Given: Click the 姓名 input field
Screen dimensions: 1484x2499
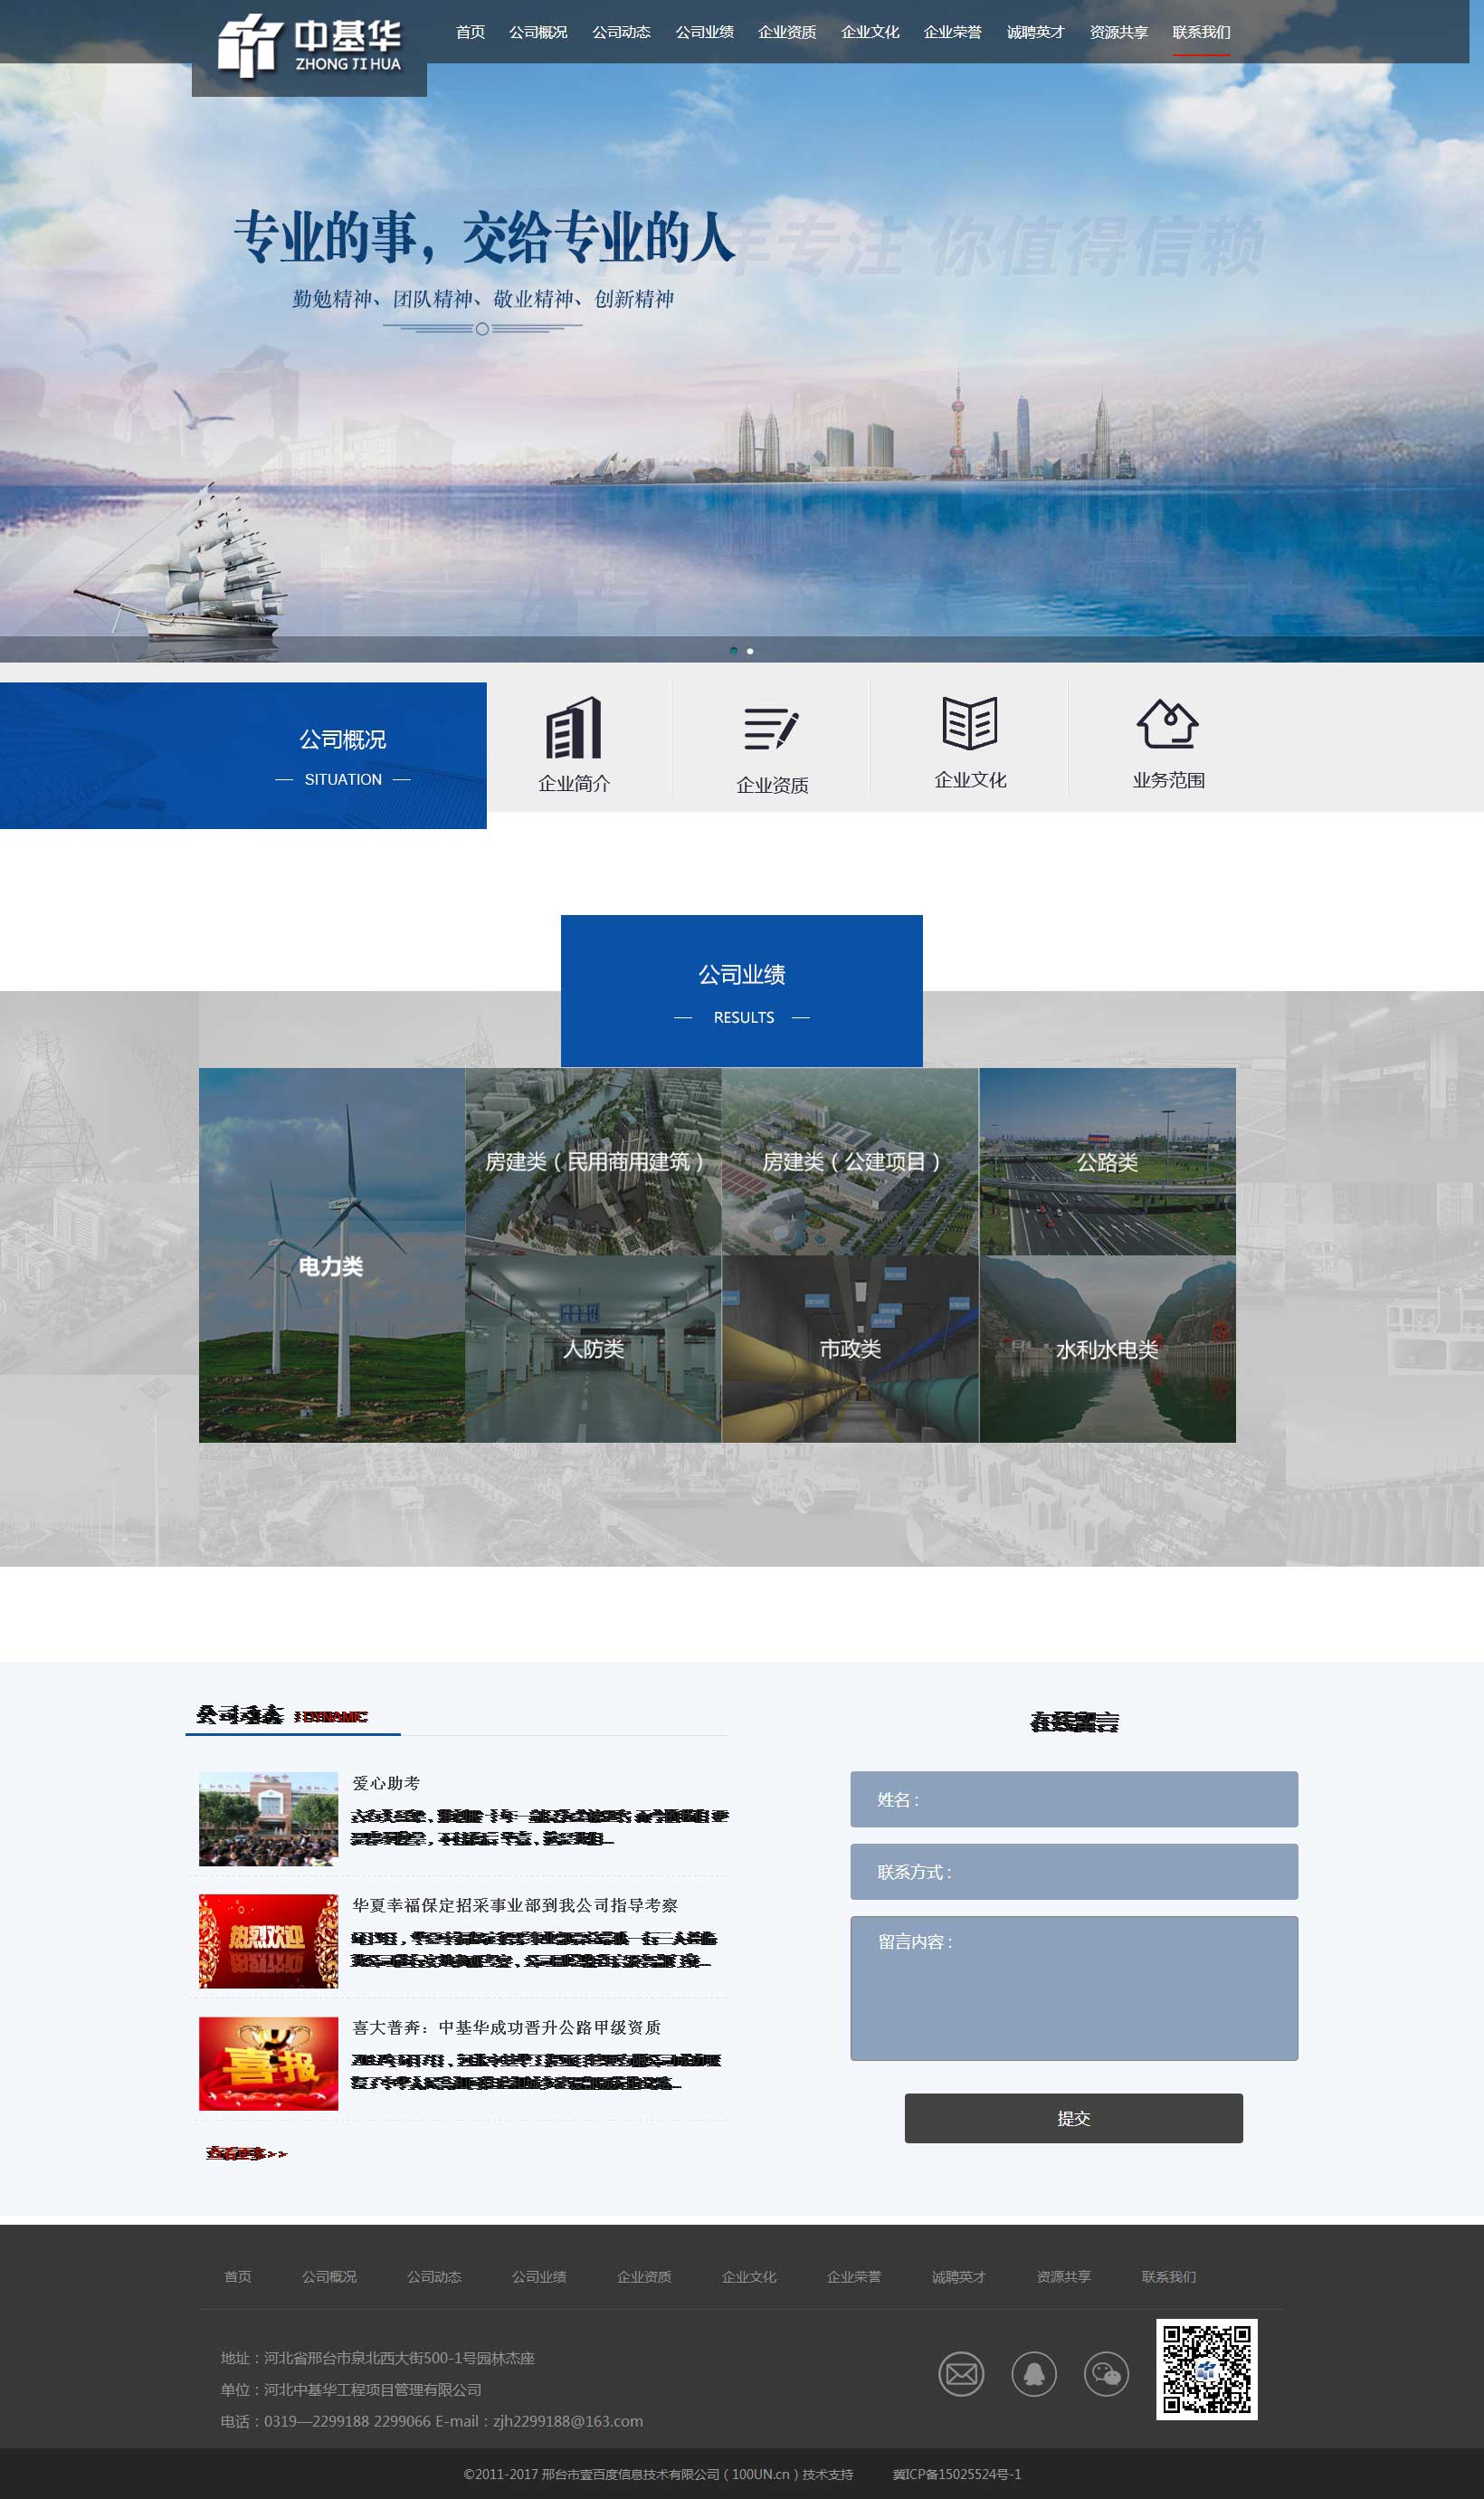Looking at the screenshot, I should coord(1074,1799).
